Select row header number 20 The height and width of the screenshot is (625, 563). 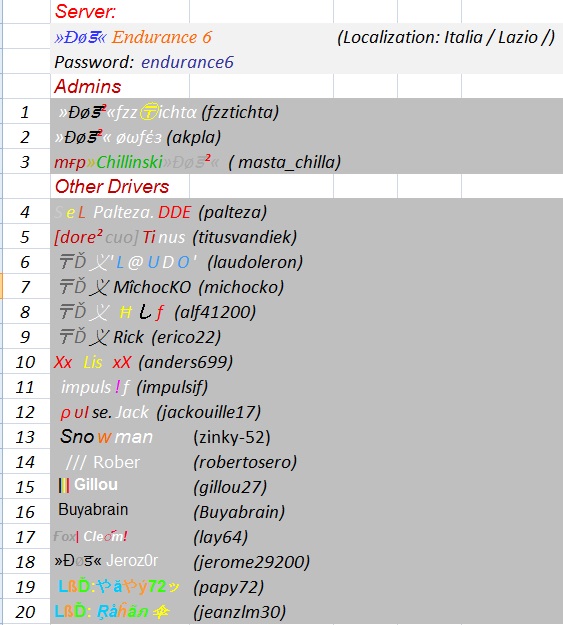25,612
